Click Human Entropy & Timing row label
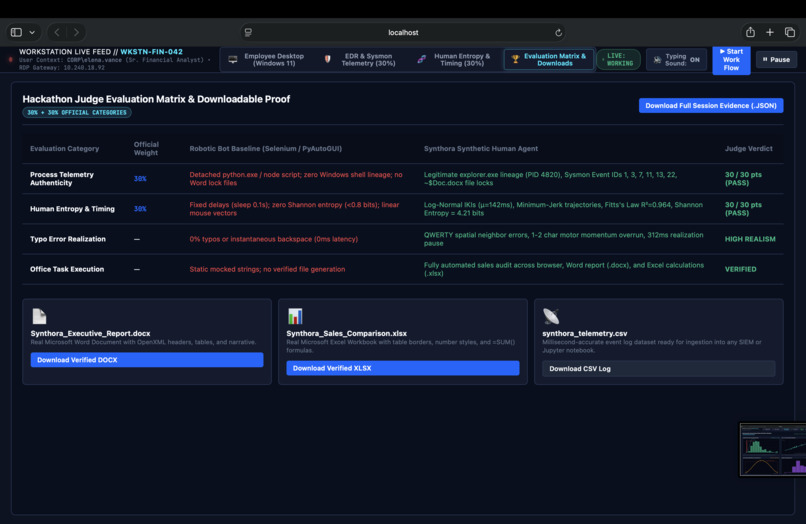The height and width of the screenshot is (524, 806). click(72, 209)
